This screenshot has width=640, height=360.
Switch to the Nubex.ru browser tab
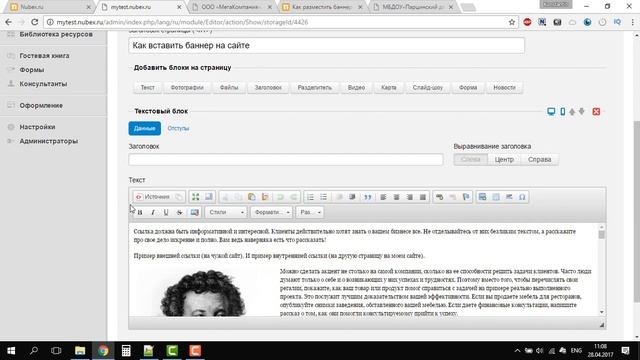(49, 7)
